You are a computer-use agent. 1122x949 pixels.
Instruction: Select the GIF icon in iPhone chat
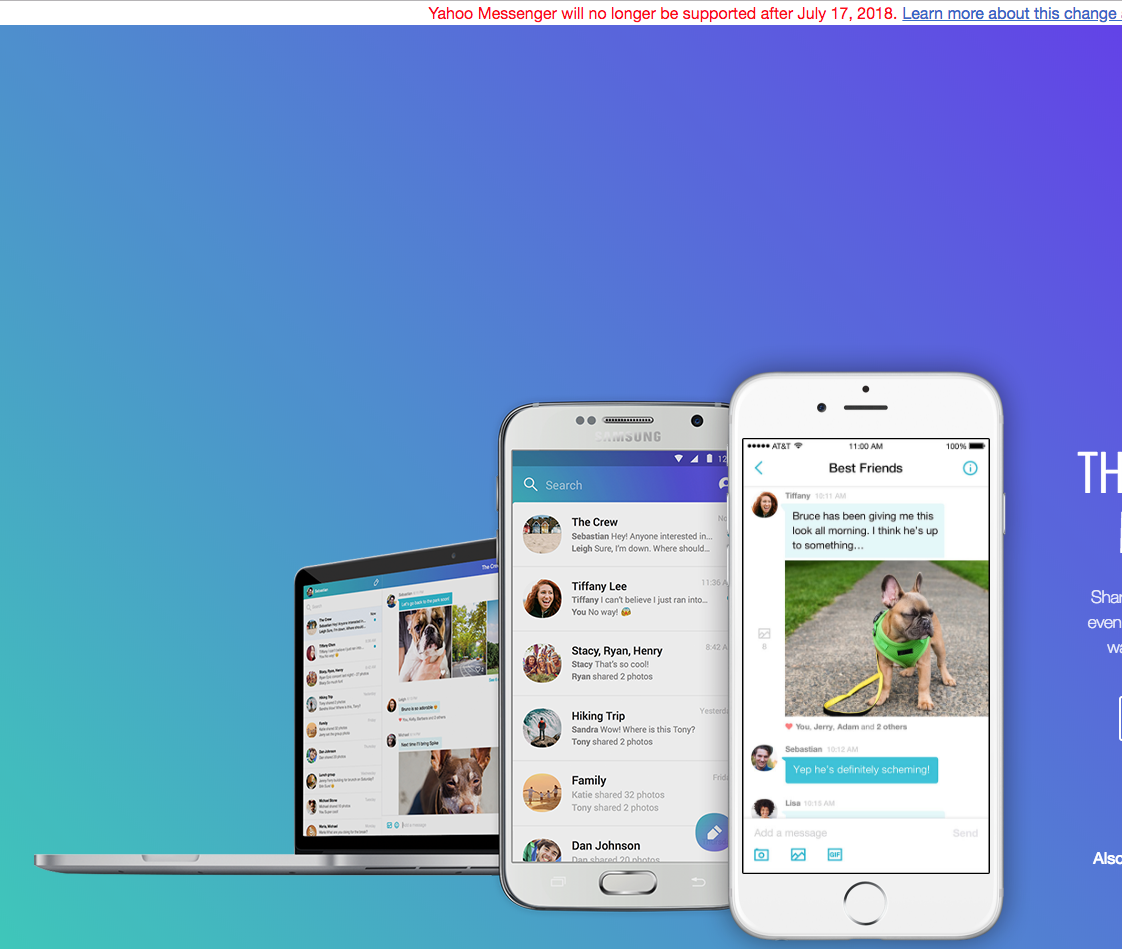[x=835, y=855]
